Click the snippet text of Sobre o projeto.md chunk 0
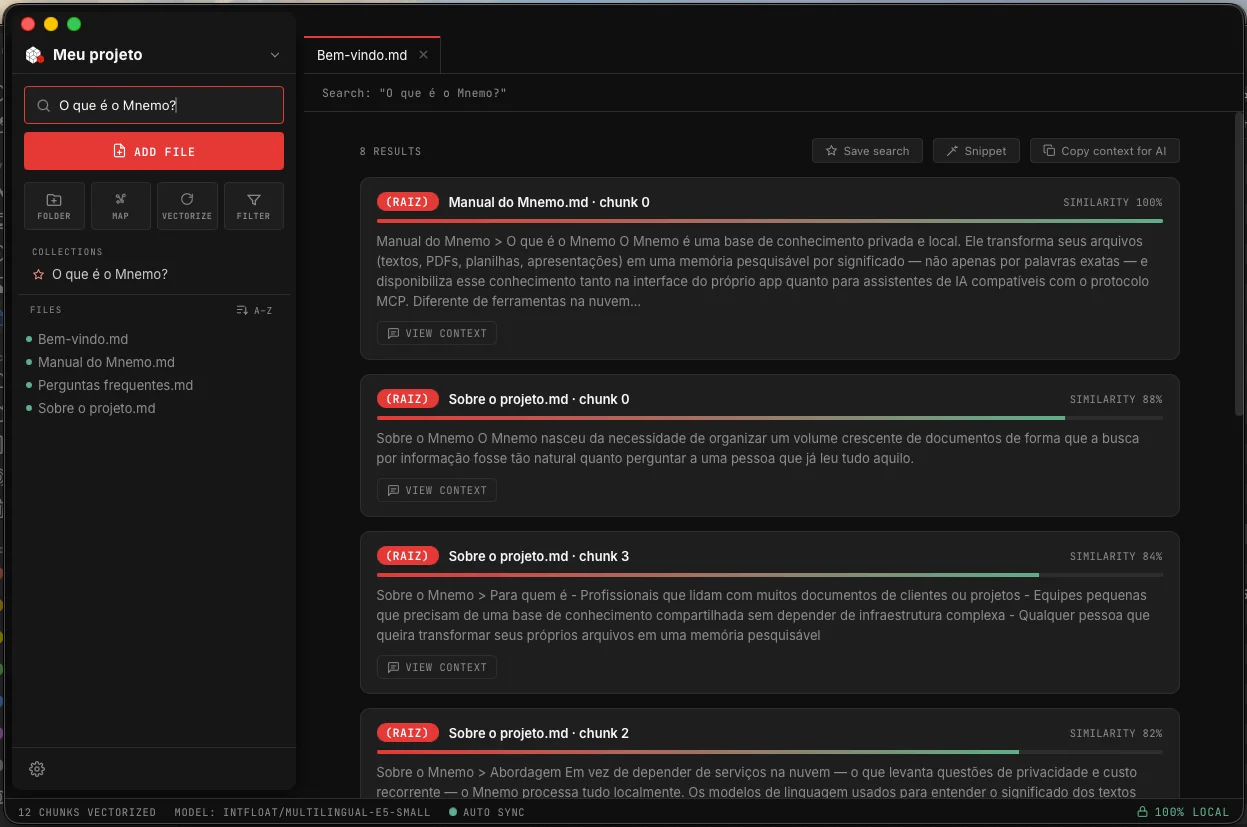 point(757,448)
